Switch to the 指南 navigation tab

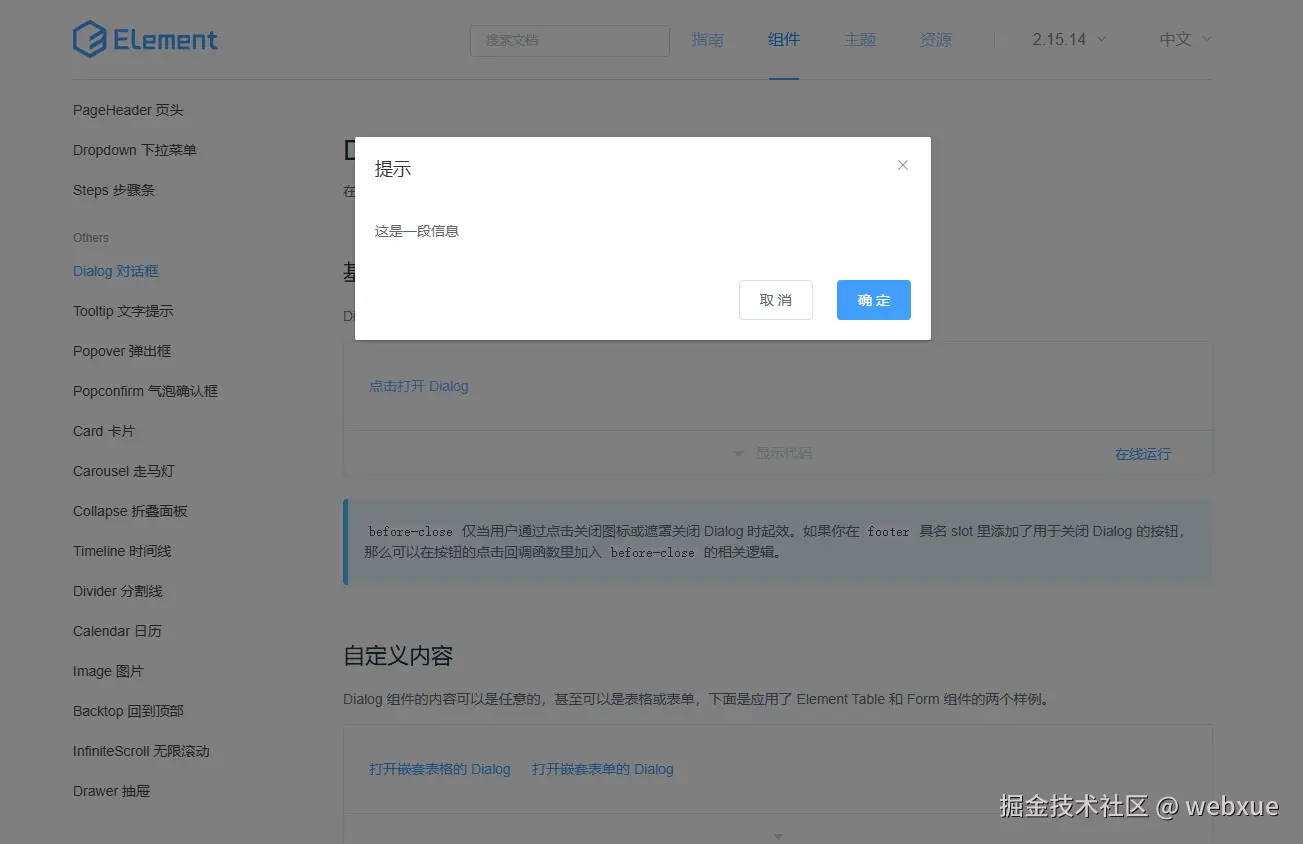click(x=707, y=39)
